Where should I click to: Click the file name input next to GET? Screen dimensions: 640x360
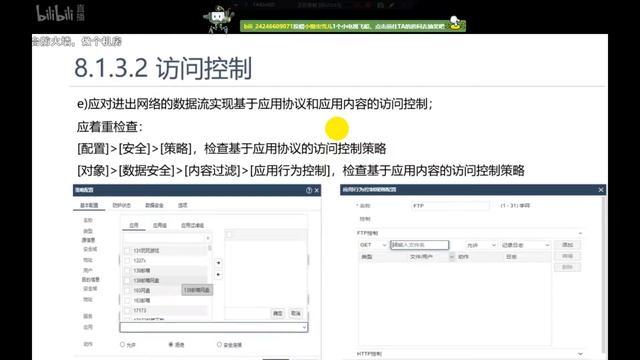point(420,245)
